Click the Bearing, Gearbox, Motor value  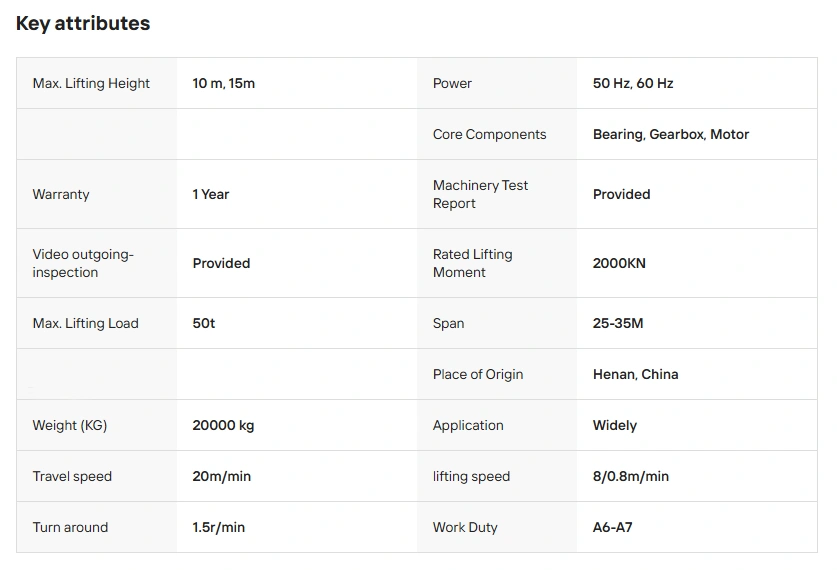[671, 134]
